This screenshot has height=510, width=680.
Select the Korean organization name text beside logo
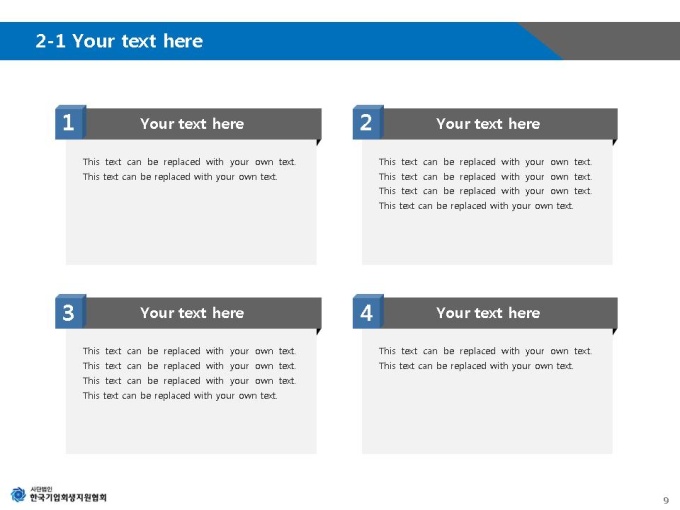(x=68, y=495)
